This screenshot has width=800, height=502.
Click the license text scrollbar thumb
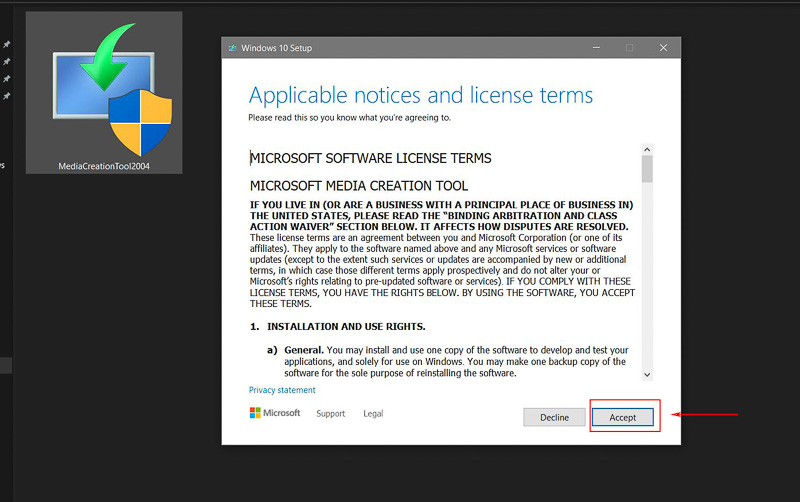[x=647, y=169]
